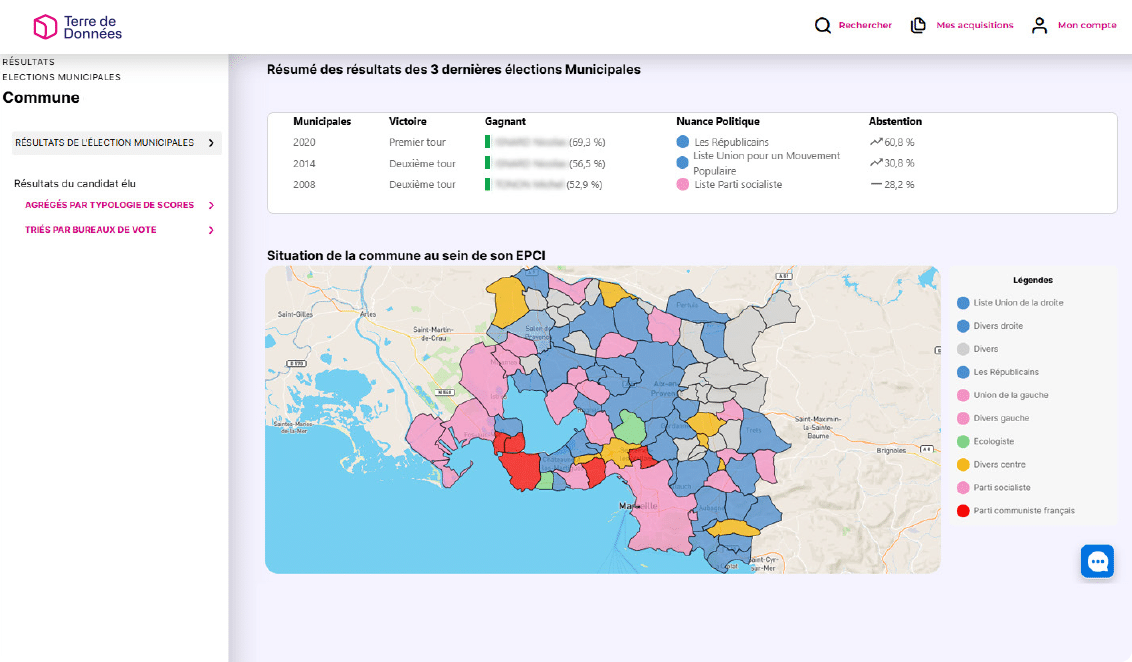The width and height of the screenshot is (1132, 662).
Task: Click the 2014 abstention trend arrow icon
Action: coord(876,163)
